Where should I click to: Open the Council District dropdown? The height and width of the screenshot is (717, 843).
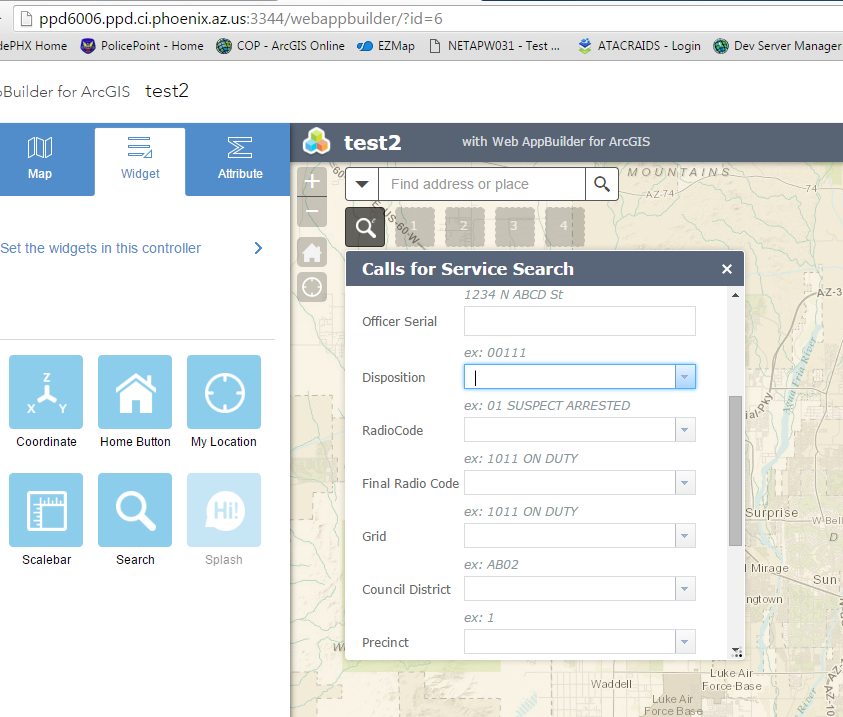click(685, 589)
